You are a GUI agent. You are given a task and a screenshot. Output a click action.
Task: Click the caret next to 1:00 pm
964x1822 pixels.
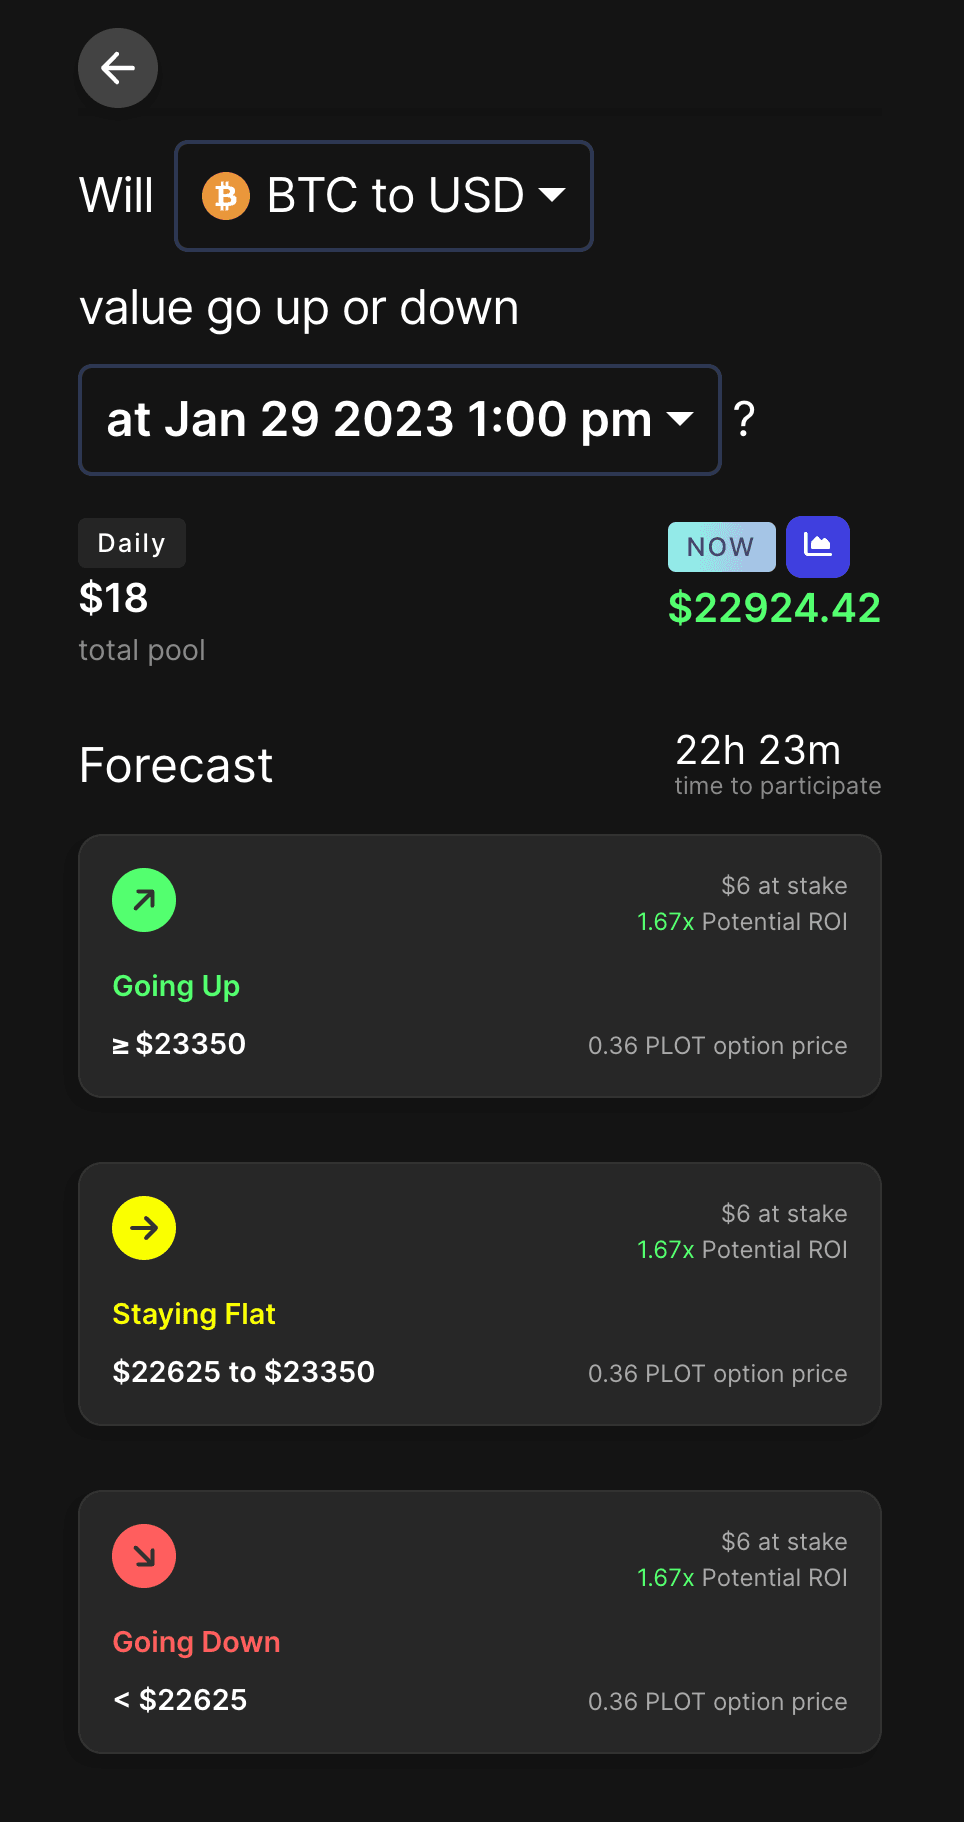(680, 418)
